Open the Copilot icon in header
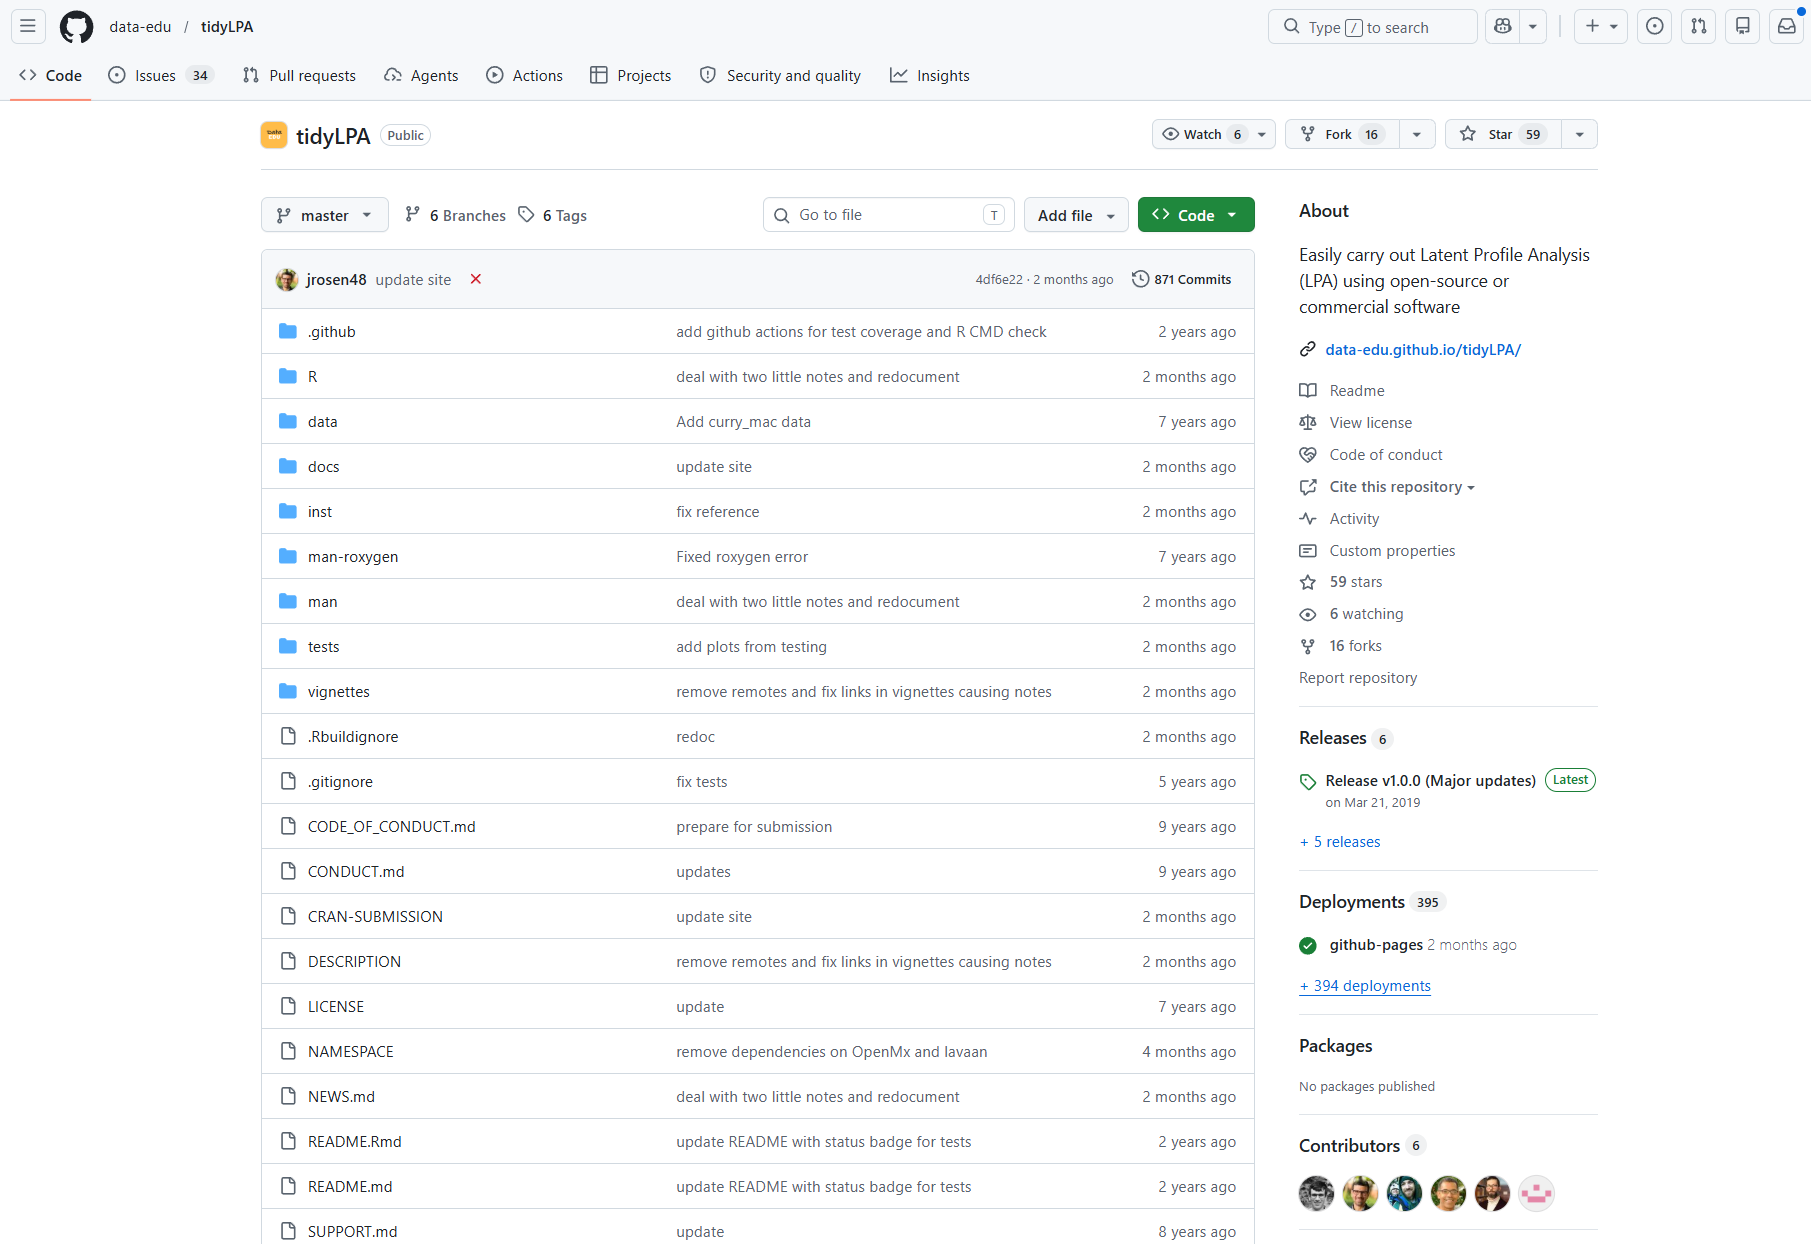The image size is (1811, 1244). point(1502,27)
